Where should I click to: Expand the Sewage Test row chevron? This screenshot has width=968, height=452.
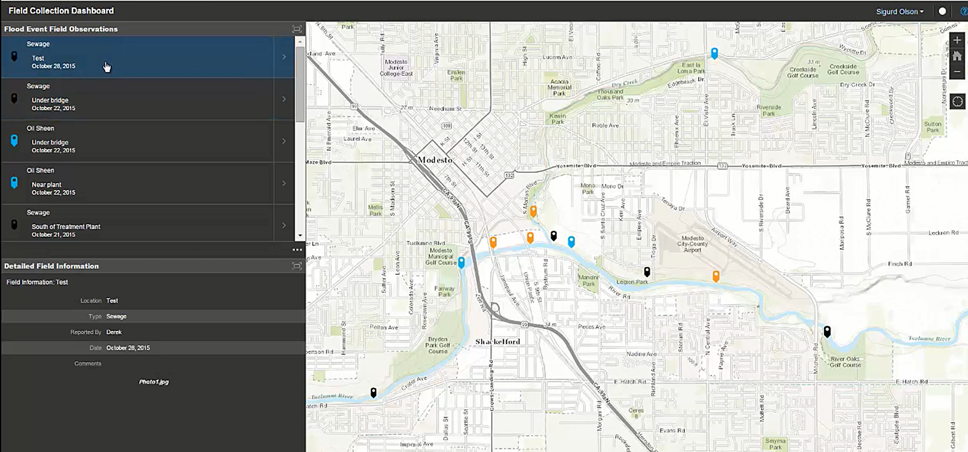point(284,57)
